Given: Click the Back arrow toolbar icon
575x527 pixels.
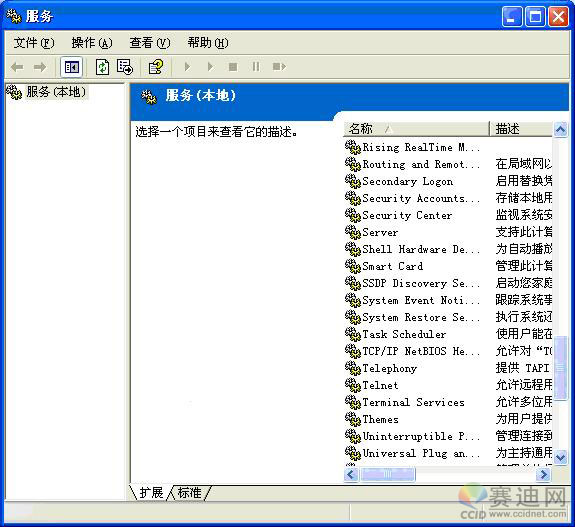Looking at the screenshot, I should (x=17, y=67).
